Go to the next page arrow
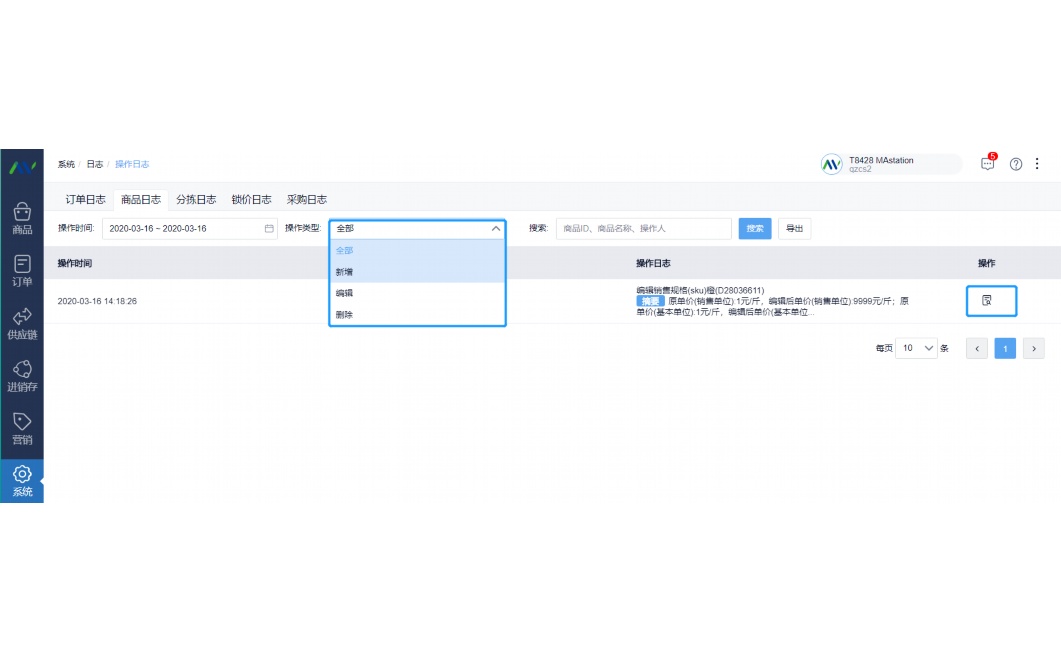Image resolution: width=1061 pixels, height=652 pixels. [1034, 348]
